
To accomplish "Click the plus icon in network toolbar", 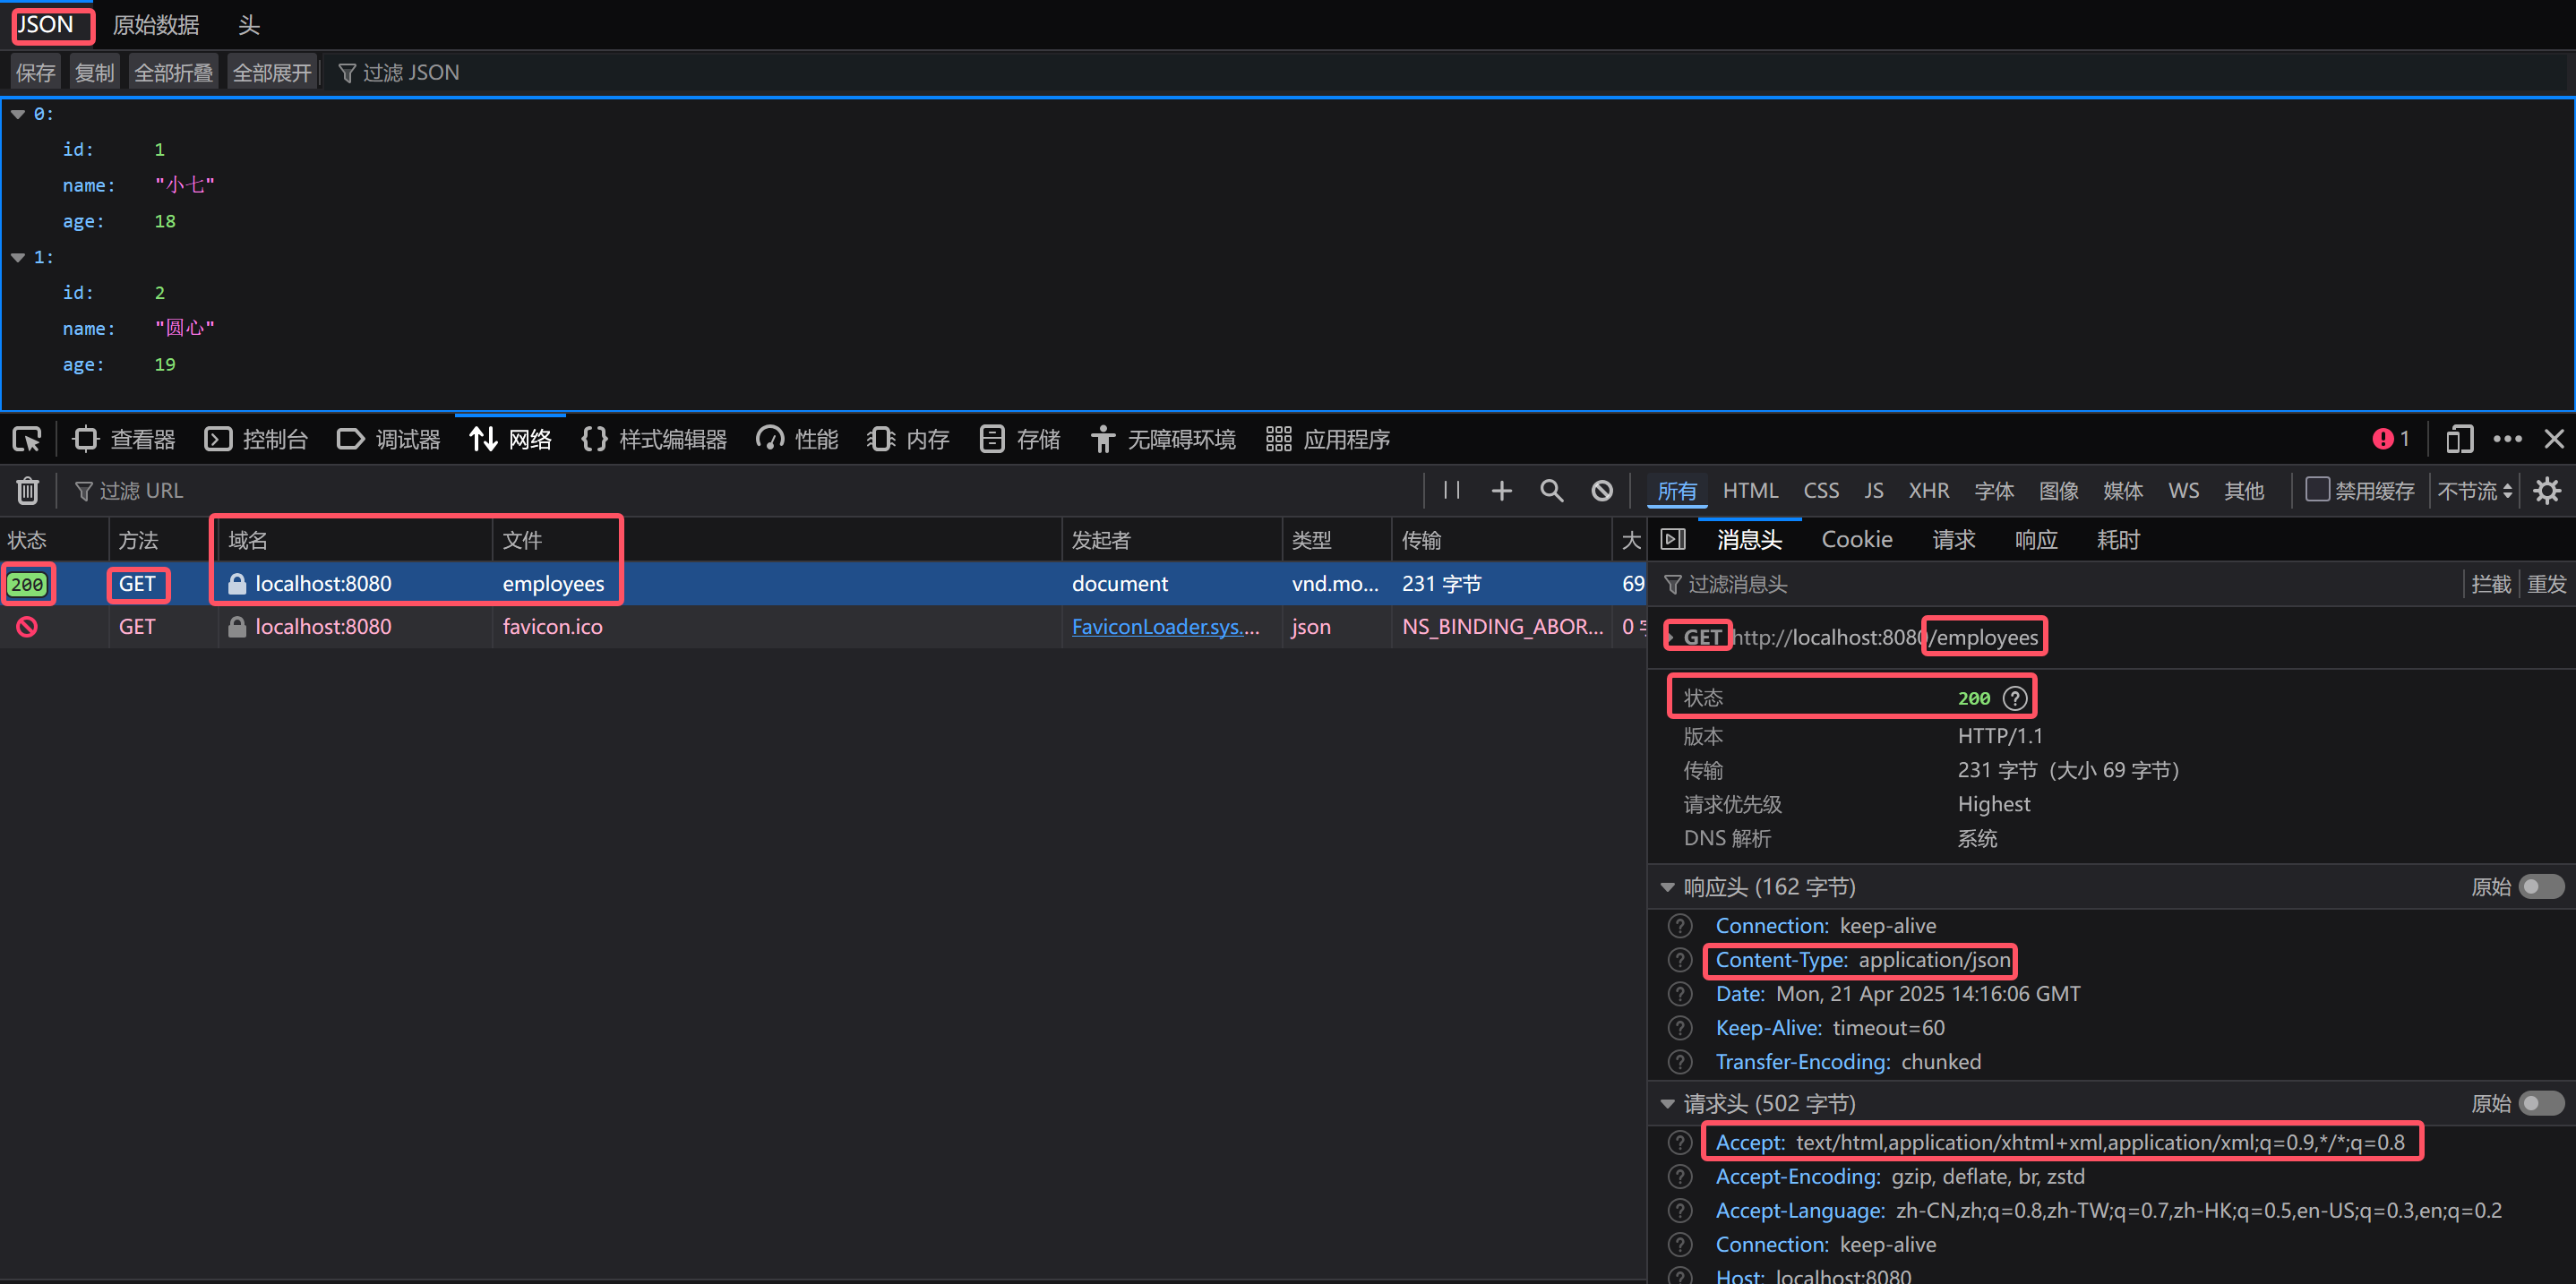I will [1501, 490].
